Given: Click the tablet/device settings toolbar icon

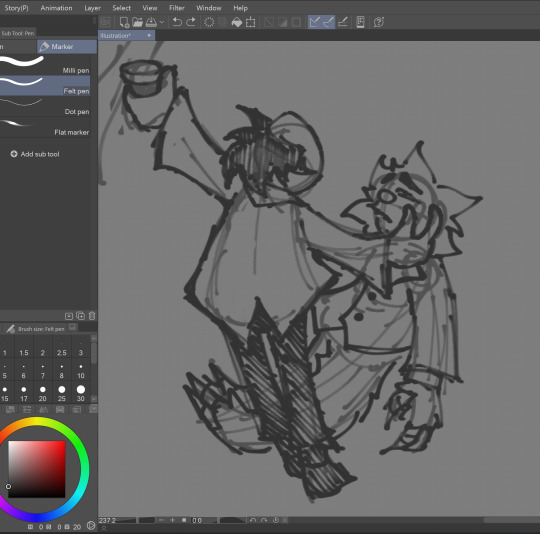Looking at the screenshot, I should pyautogui.click(x=360, y=22).
